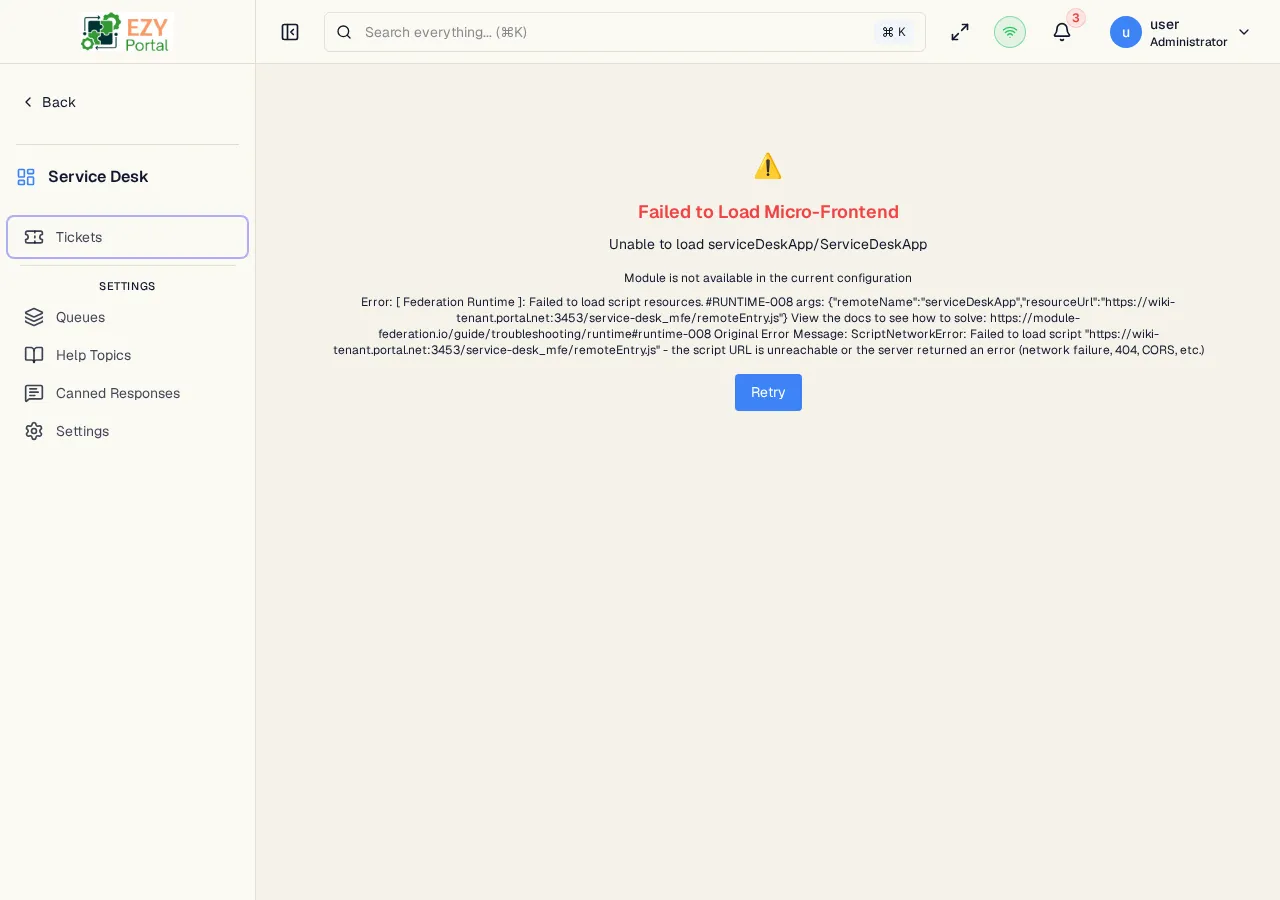This screenshot has height=900, width=1280.
Task: Open the Service Desk heading
Action: [98, 177]
